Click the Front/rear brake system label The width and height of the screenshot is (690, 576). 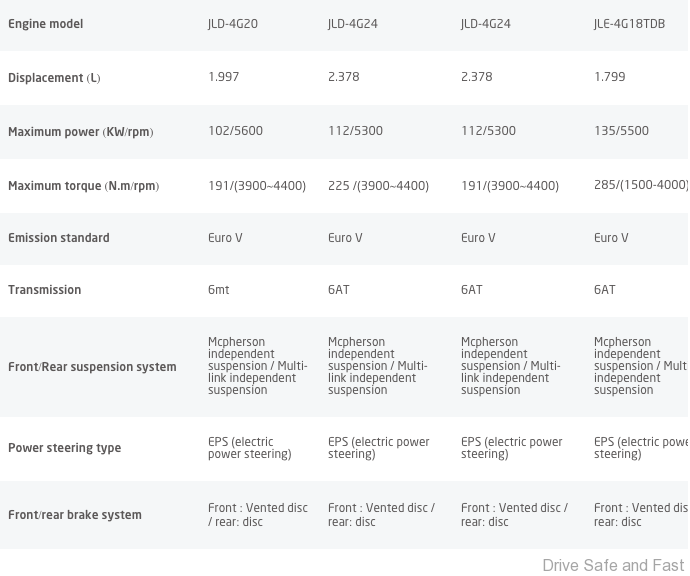point(75,515)
